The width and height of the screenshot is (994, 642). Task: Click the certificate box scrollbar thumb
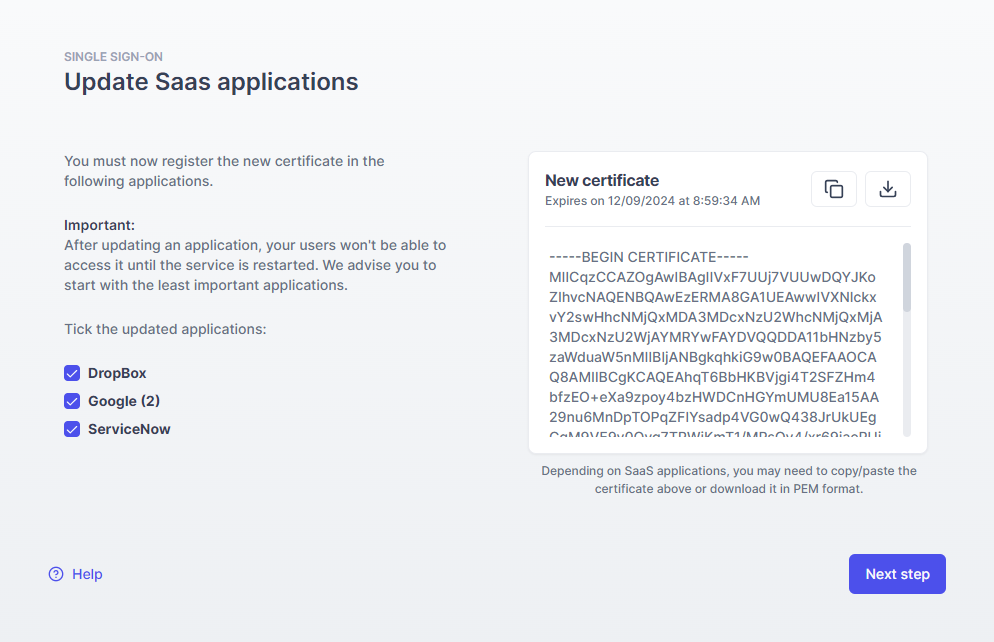click(x=907, y=277)
